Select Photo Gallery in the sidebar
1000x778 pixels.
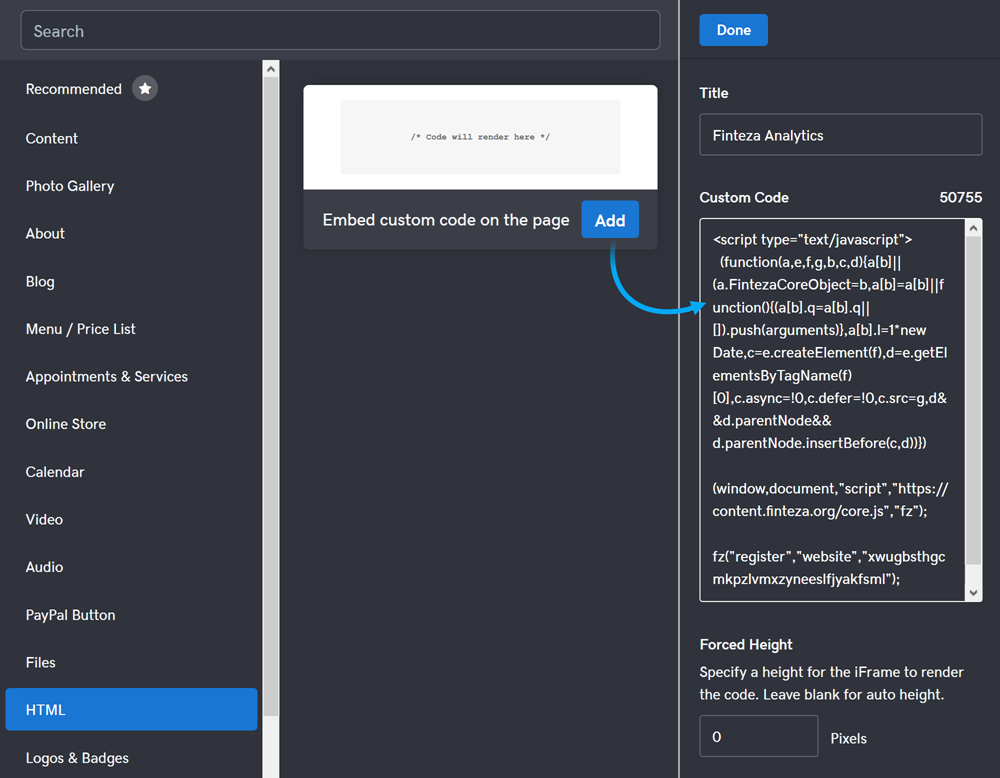pos(70,186)
